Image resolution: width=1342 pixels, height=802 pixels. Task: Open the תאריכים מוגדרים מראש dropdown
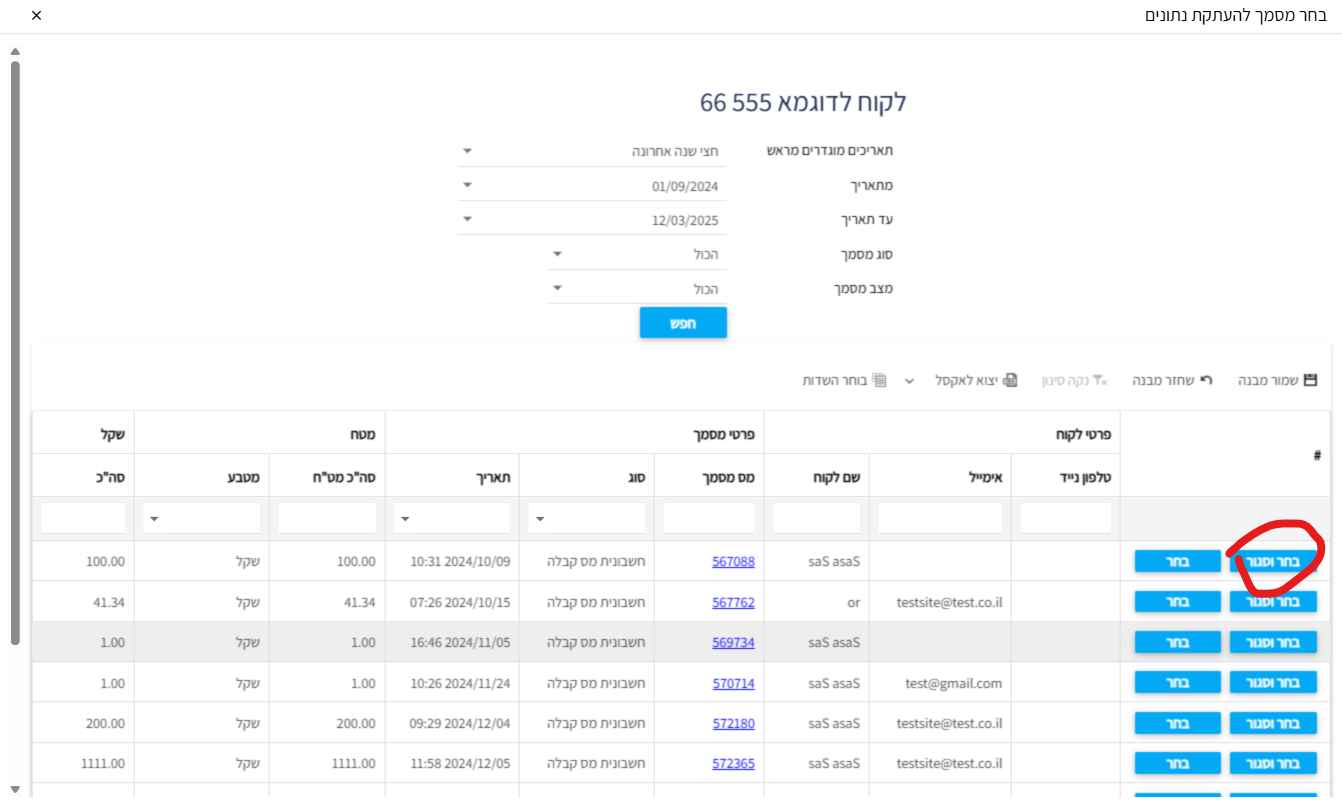467,151
